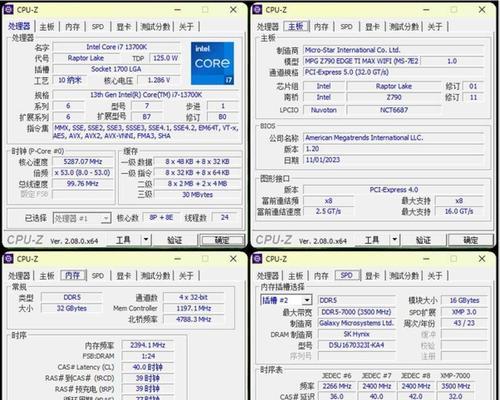The image size is (500, 400).
Task: Click CPU-Z icon in top-left window title
Action: (x=8, y=10)
